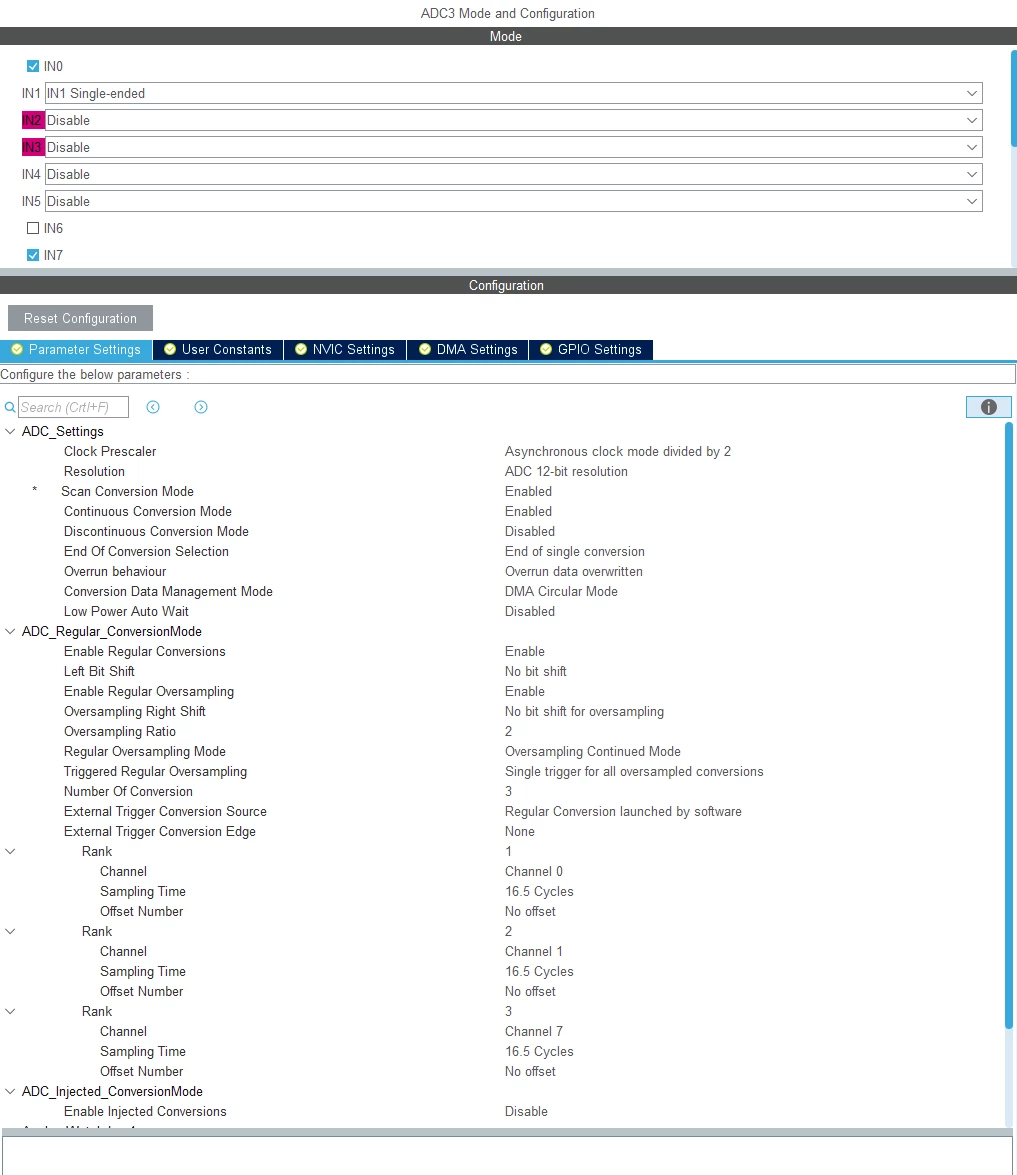Select Oversampling Continued Mode value

pos(593,752)
